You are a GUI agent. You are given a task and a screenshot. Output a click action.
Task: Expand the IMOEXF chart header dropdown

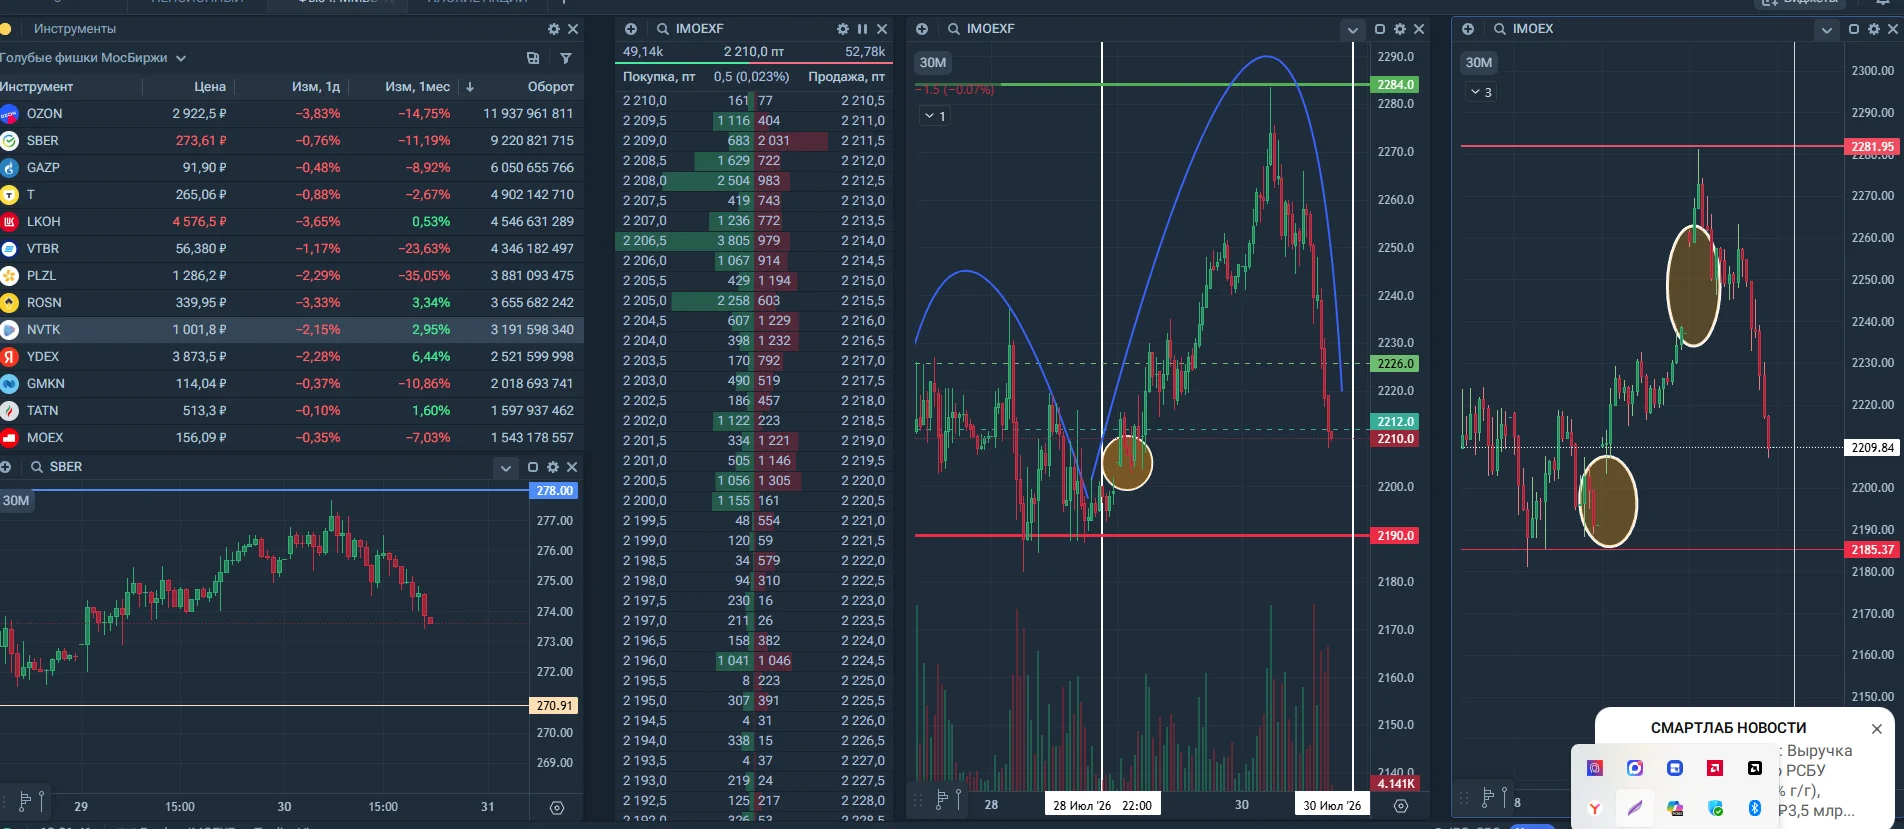[1352, 30]
